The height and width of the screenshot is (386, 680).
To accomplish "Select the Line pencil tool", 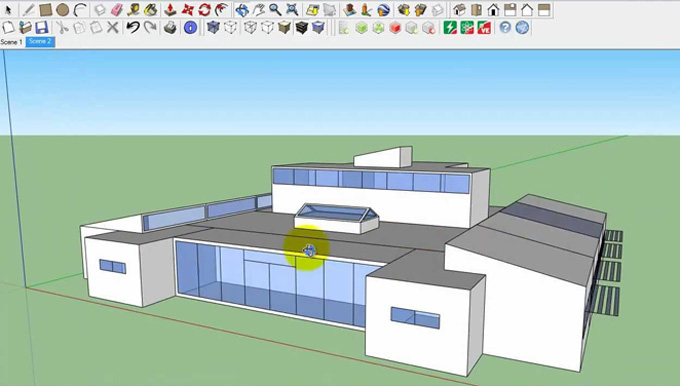I will 28,10.
